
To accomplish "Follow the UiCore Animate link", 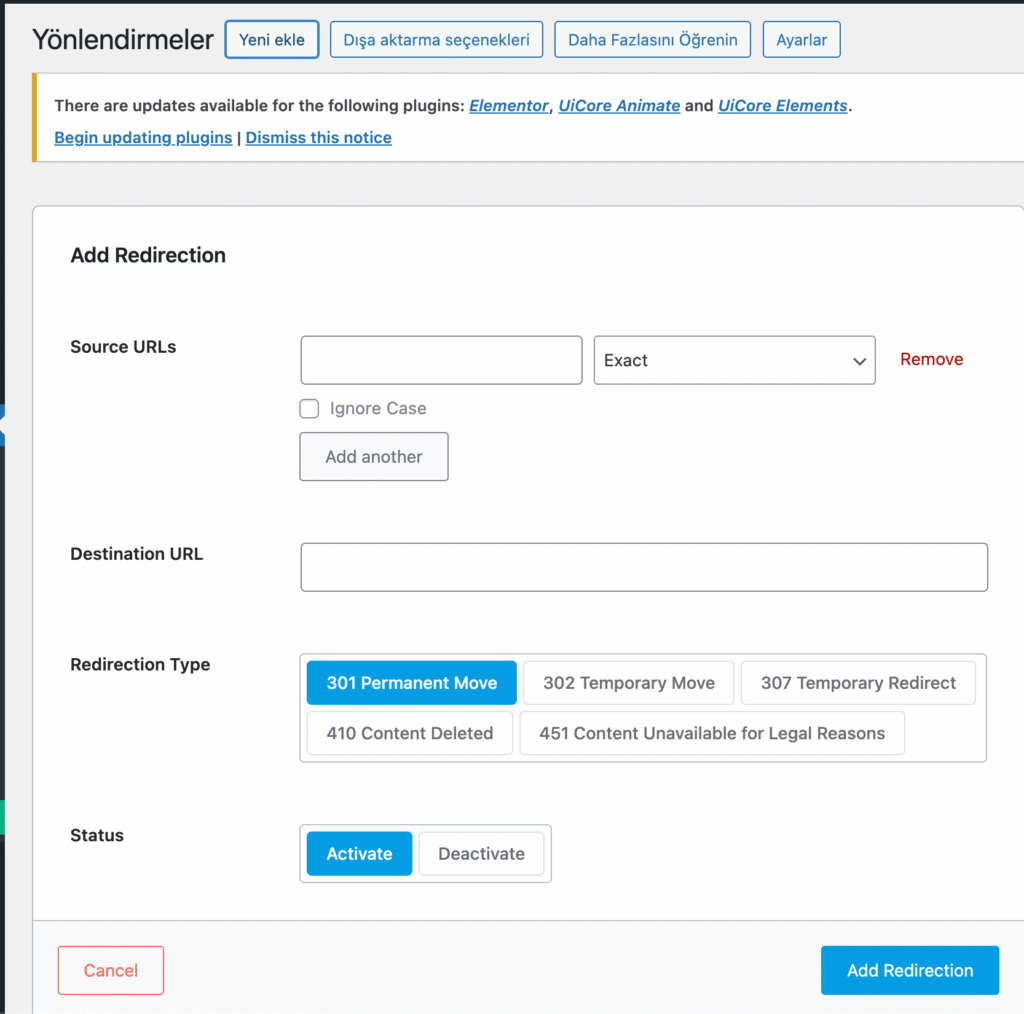I will [619, 106].
